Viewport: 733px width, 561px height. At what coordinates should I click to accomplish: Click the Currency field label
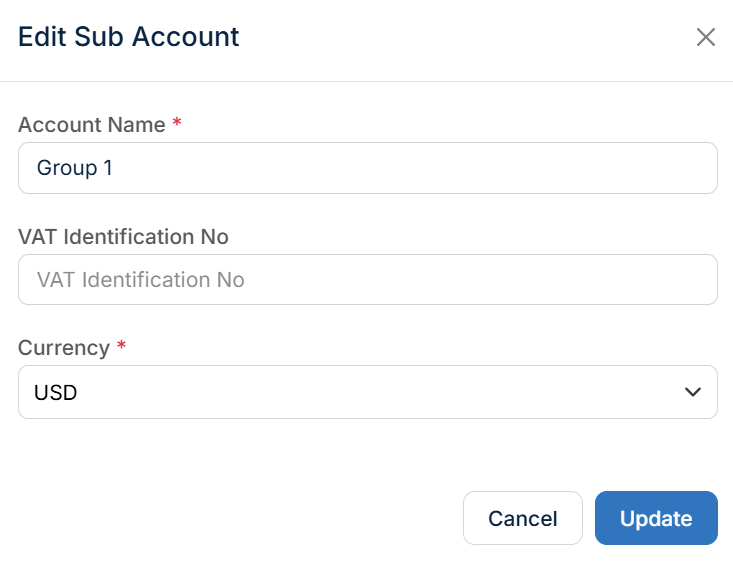coord(64,348)
